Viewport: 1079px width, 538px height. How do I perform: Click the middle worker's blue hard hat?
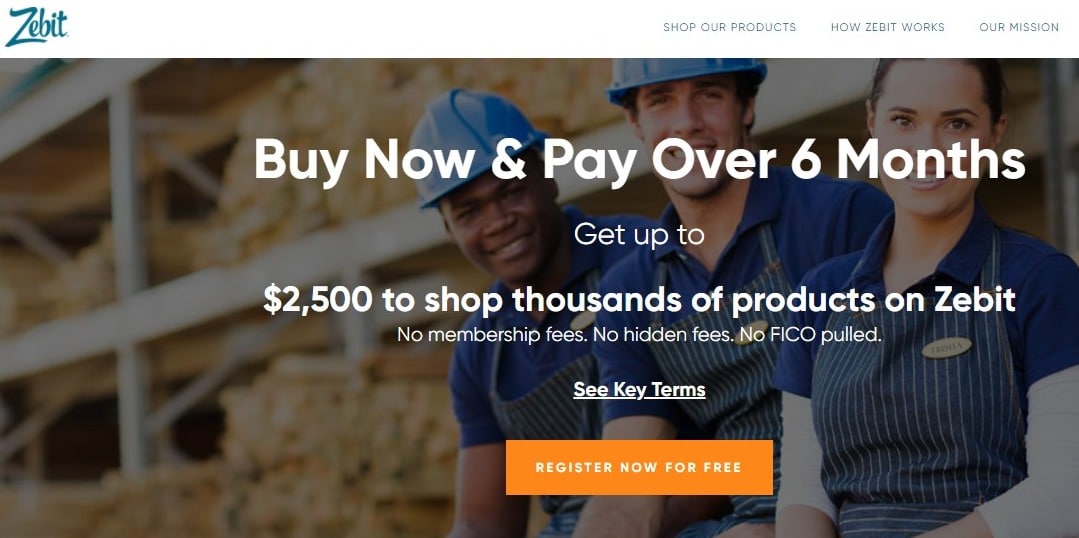pos(685,77)
